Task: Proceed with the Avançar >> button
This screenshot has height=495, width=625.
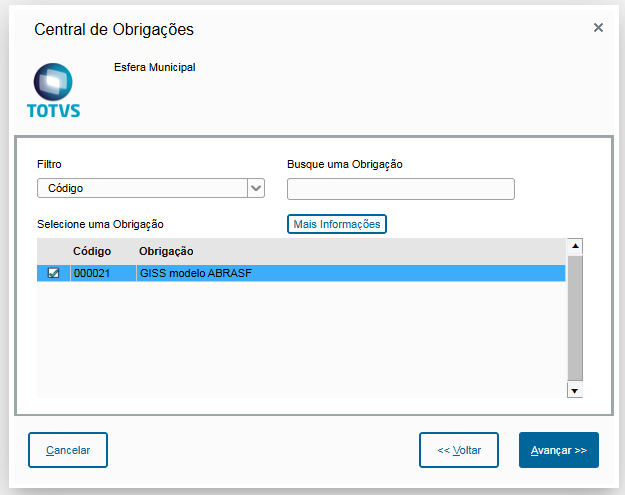Action: 558,450
